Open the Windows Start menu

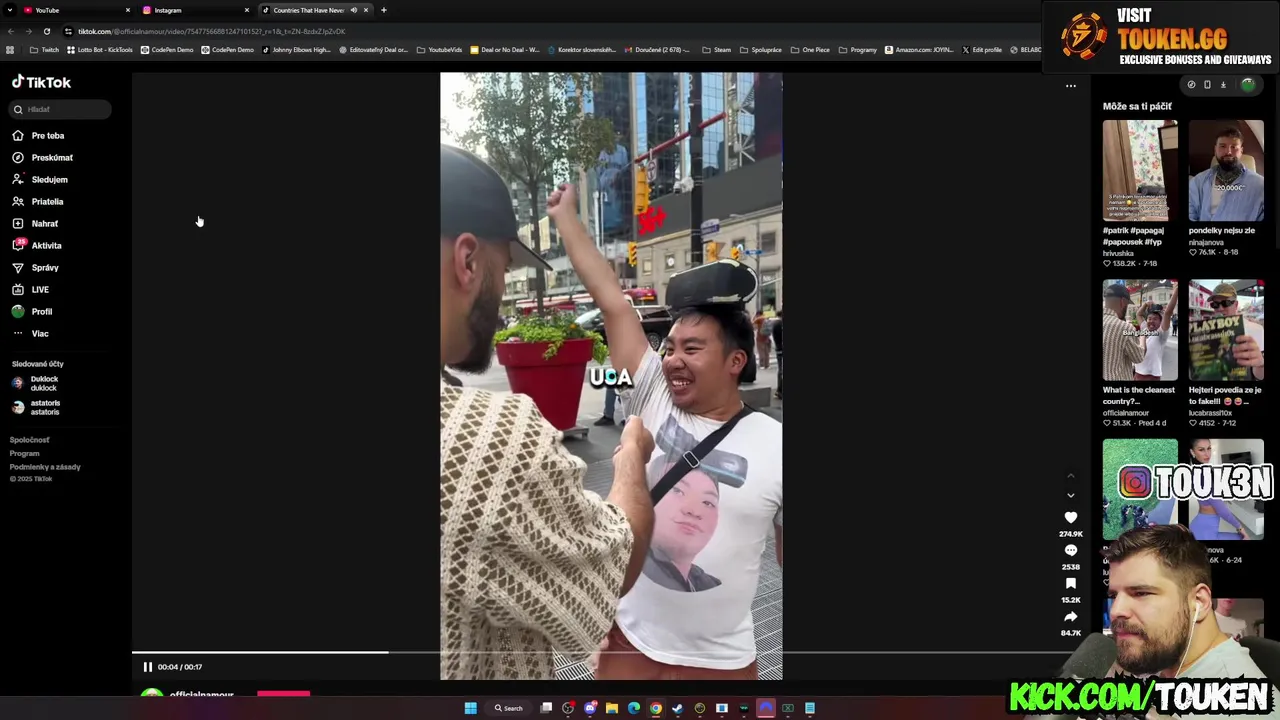pyautogui.click(x=470, y=708)
